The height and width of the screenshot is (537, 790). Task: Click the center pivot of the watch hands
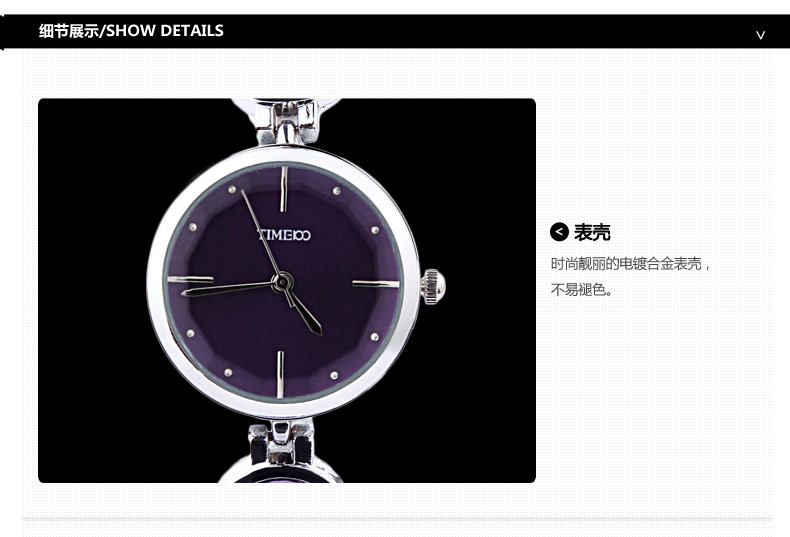pos(283,283)
